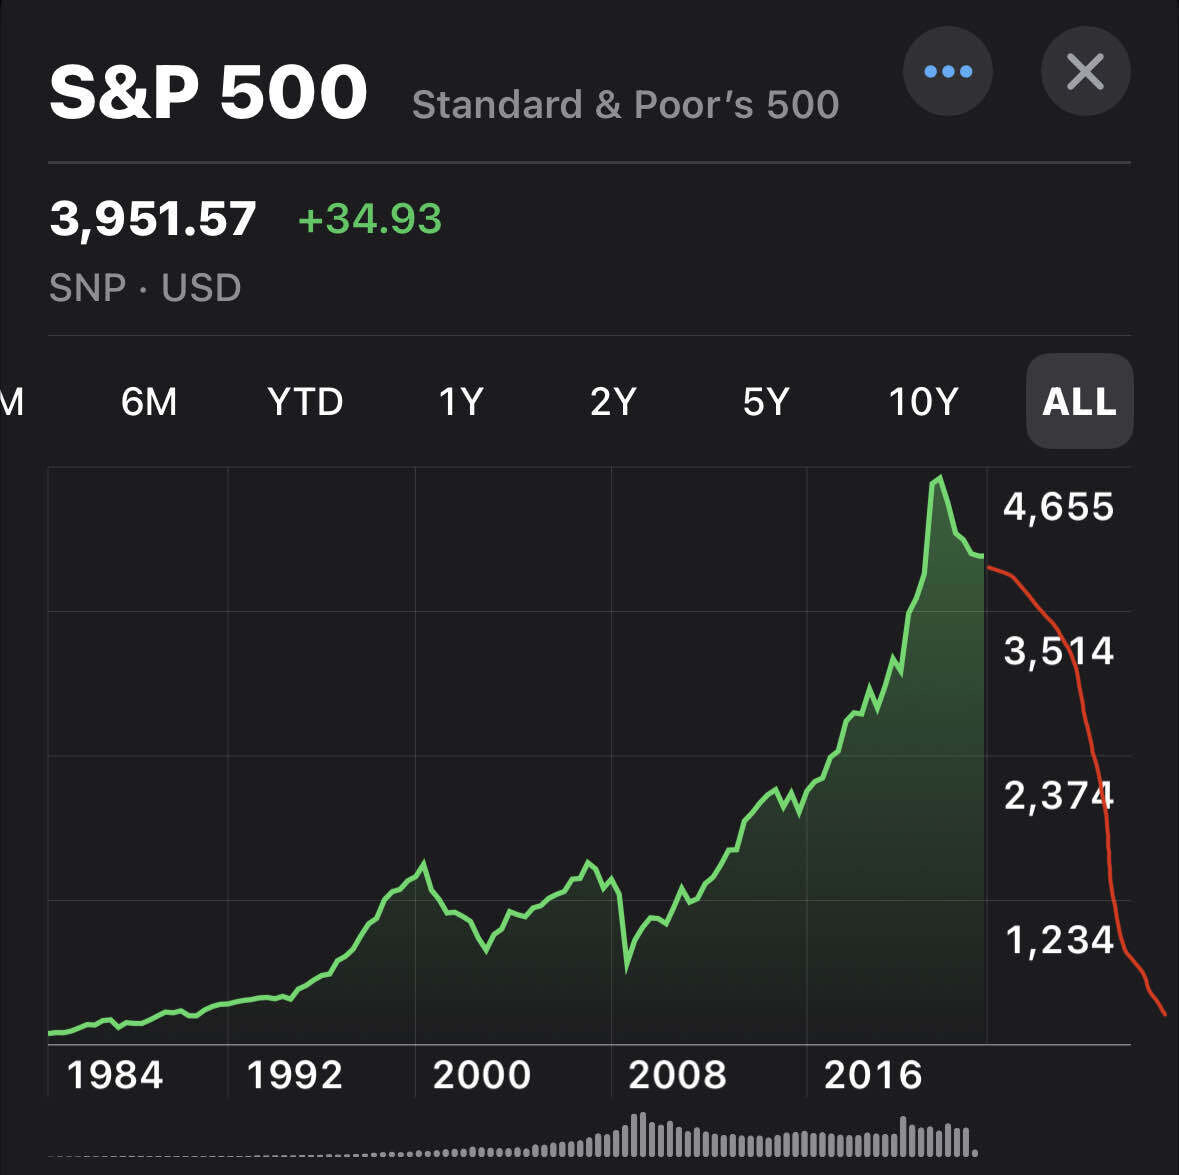Enable the YTD chart view
The image size is (1179, 1175).
tap(306, 401)
